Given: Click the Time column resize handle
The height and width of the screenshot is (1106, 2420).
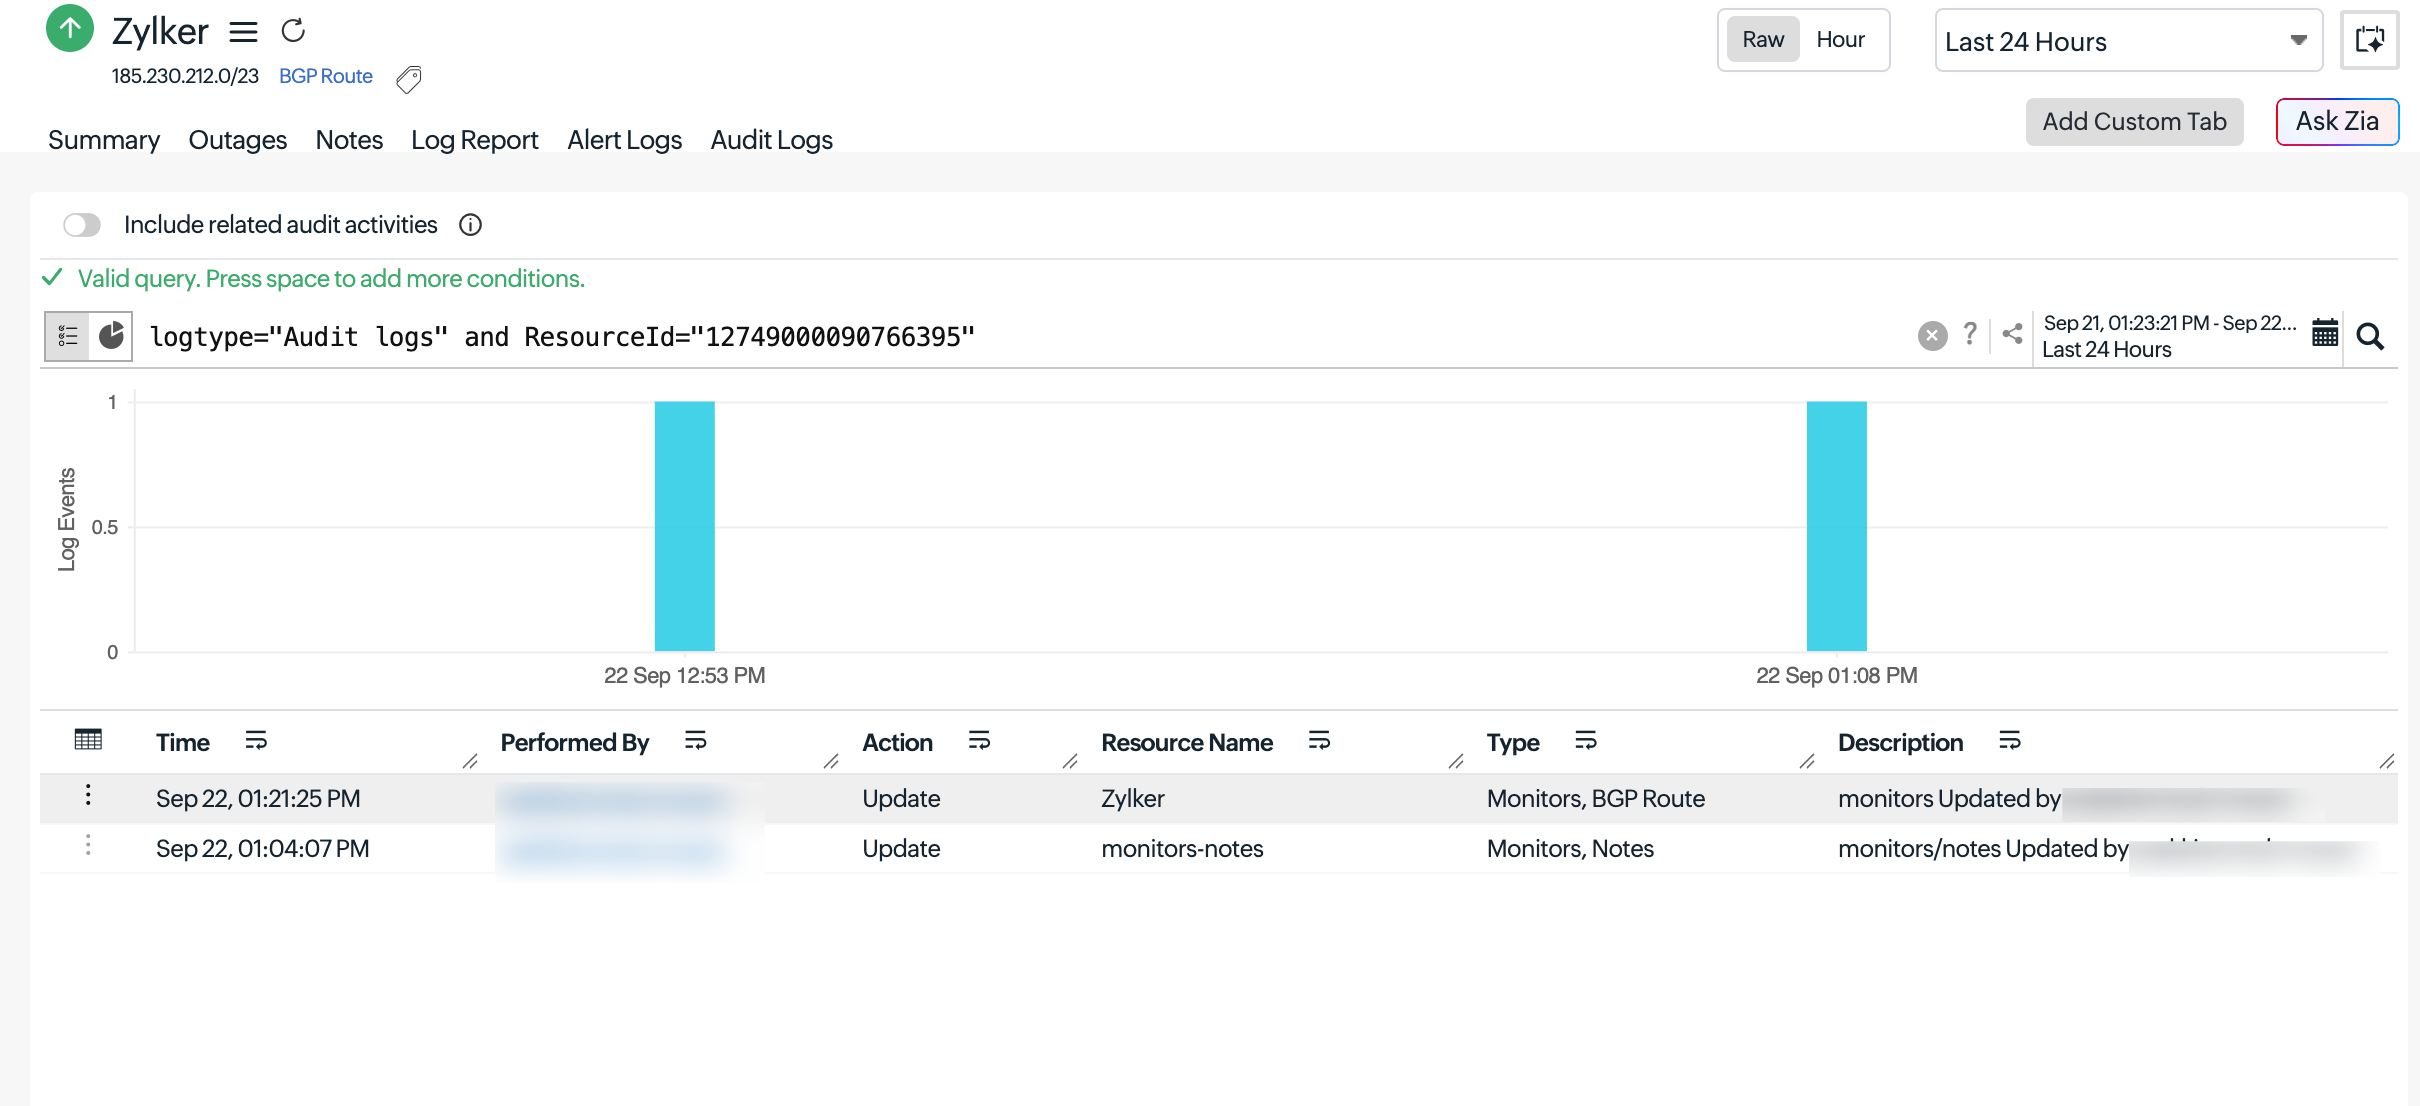Looking at the screenshot, I should coord(470,762).
